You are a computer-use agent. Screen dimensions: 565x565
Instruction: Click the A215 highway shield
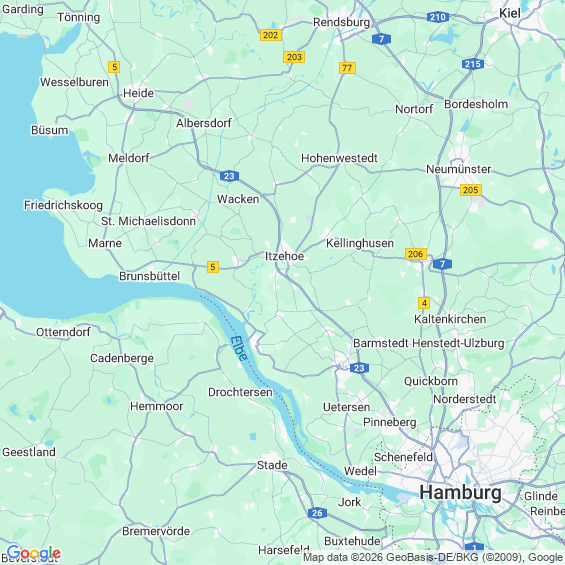472,64
